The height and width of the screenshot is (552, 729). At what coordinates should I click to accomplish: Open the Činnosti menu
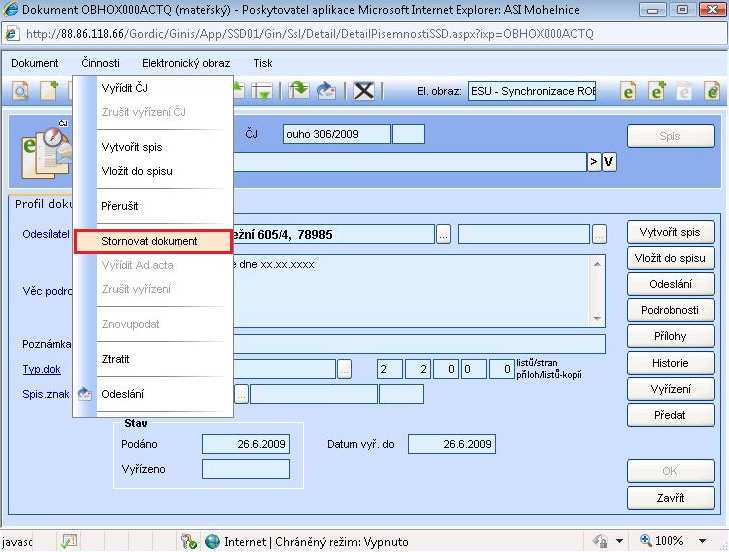click(100, 63)
